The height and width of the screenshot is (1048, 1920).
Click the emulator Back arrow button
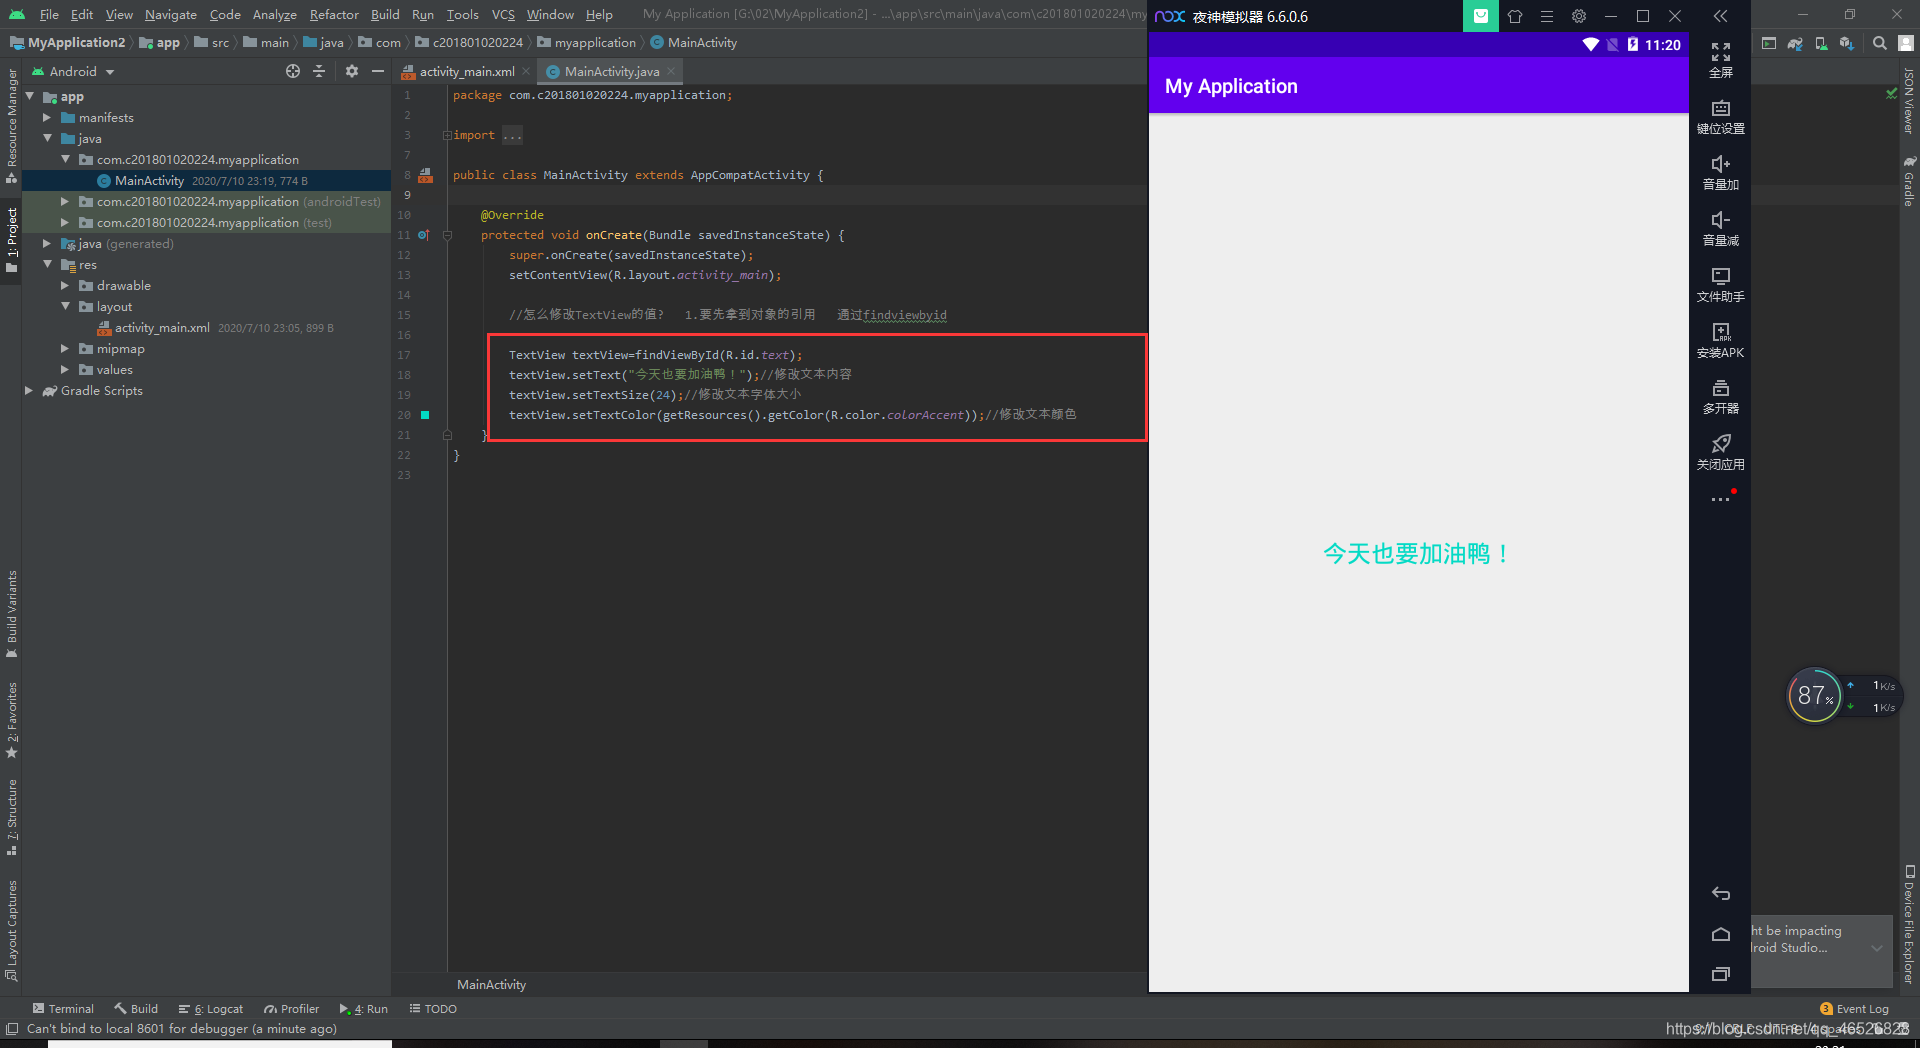point(1720,893)
